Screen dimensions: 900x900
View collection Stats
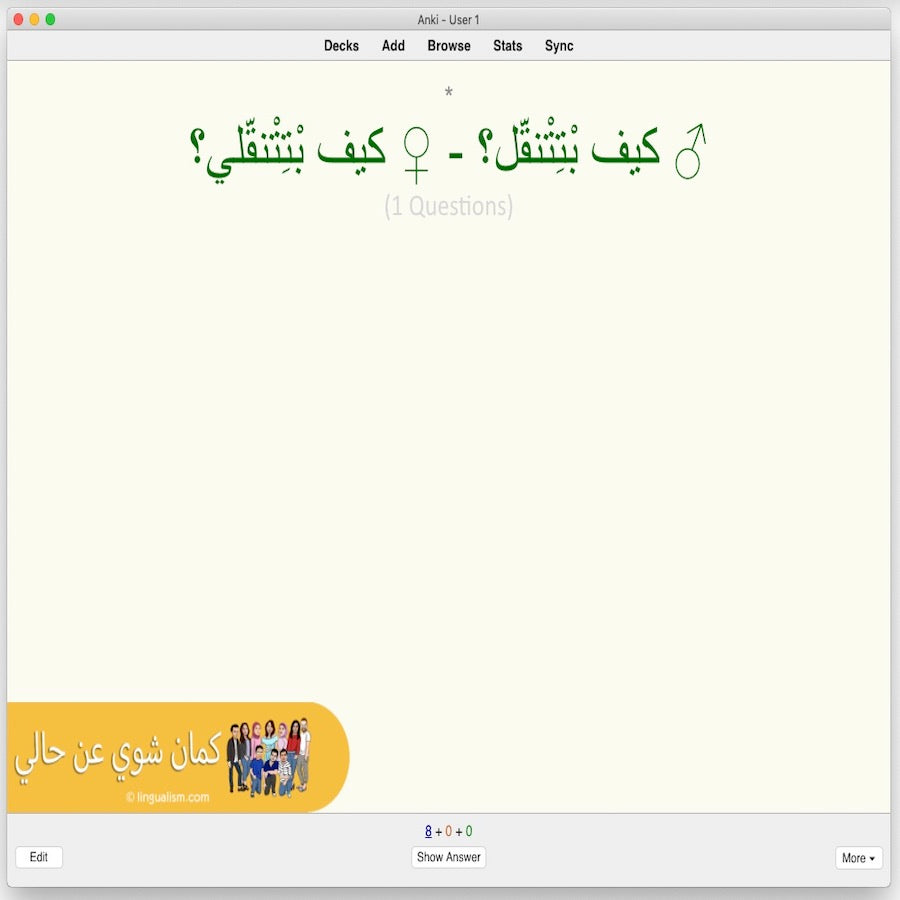pyautogui.click(x=507, y=45)
